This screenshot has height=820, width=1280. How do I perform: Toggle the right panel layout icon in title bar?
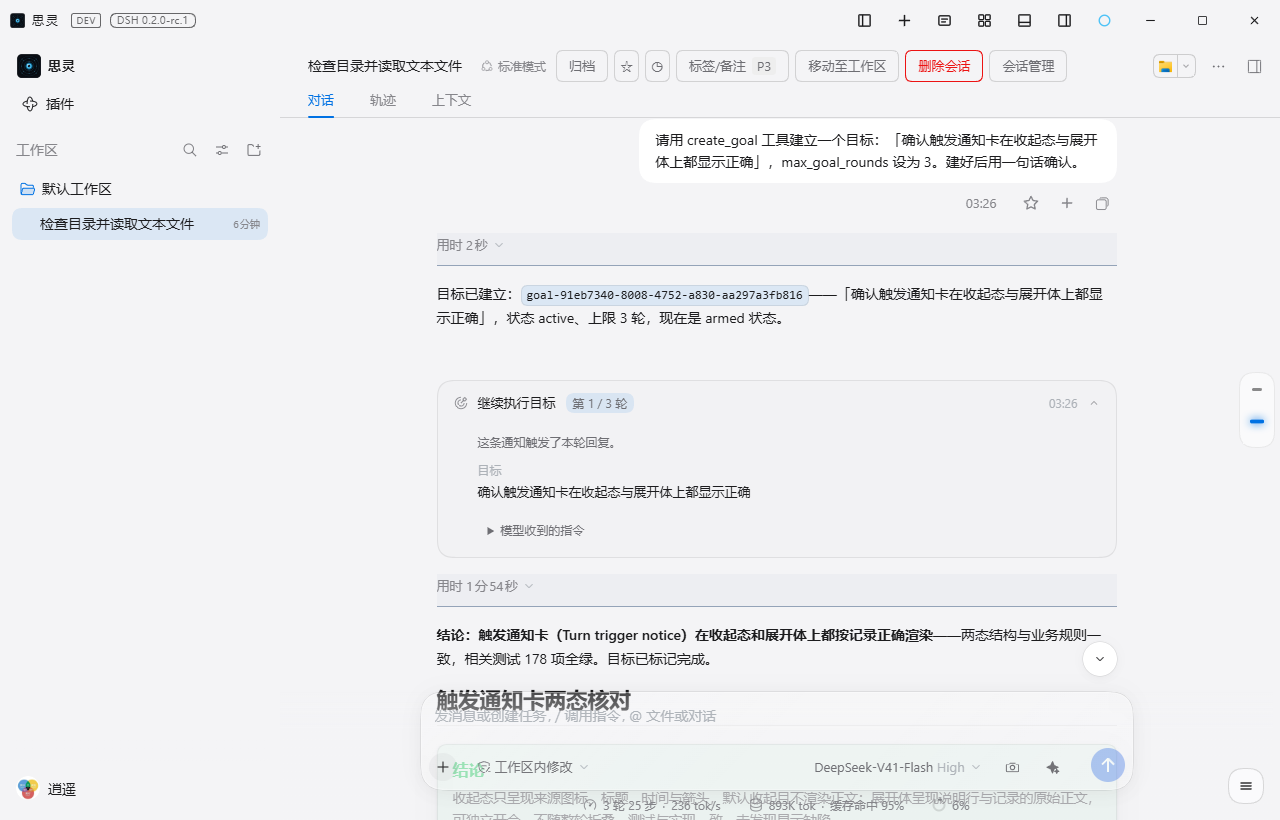(1064, 20)
